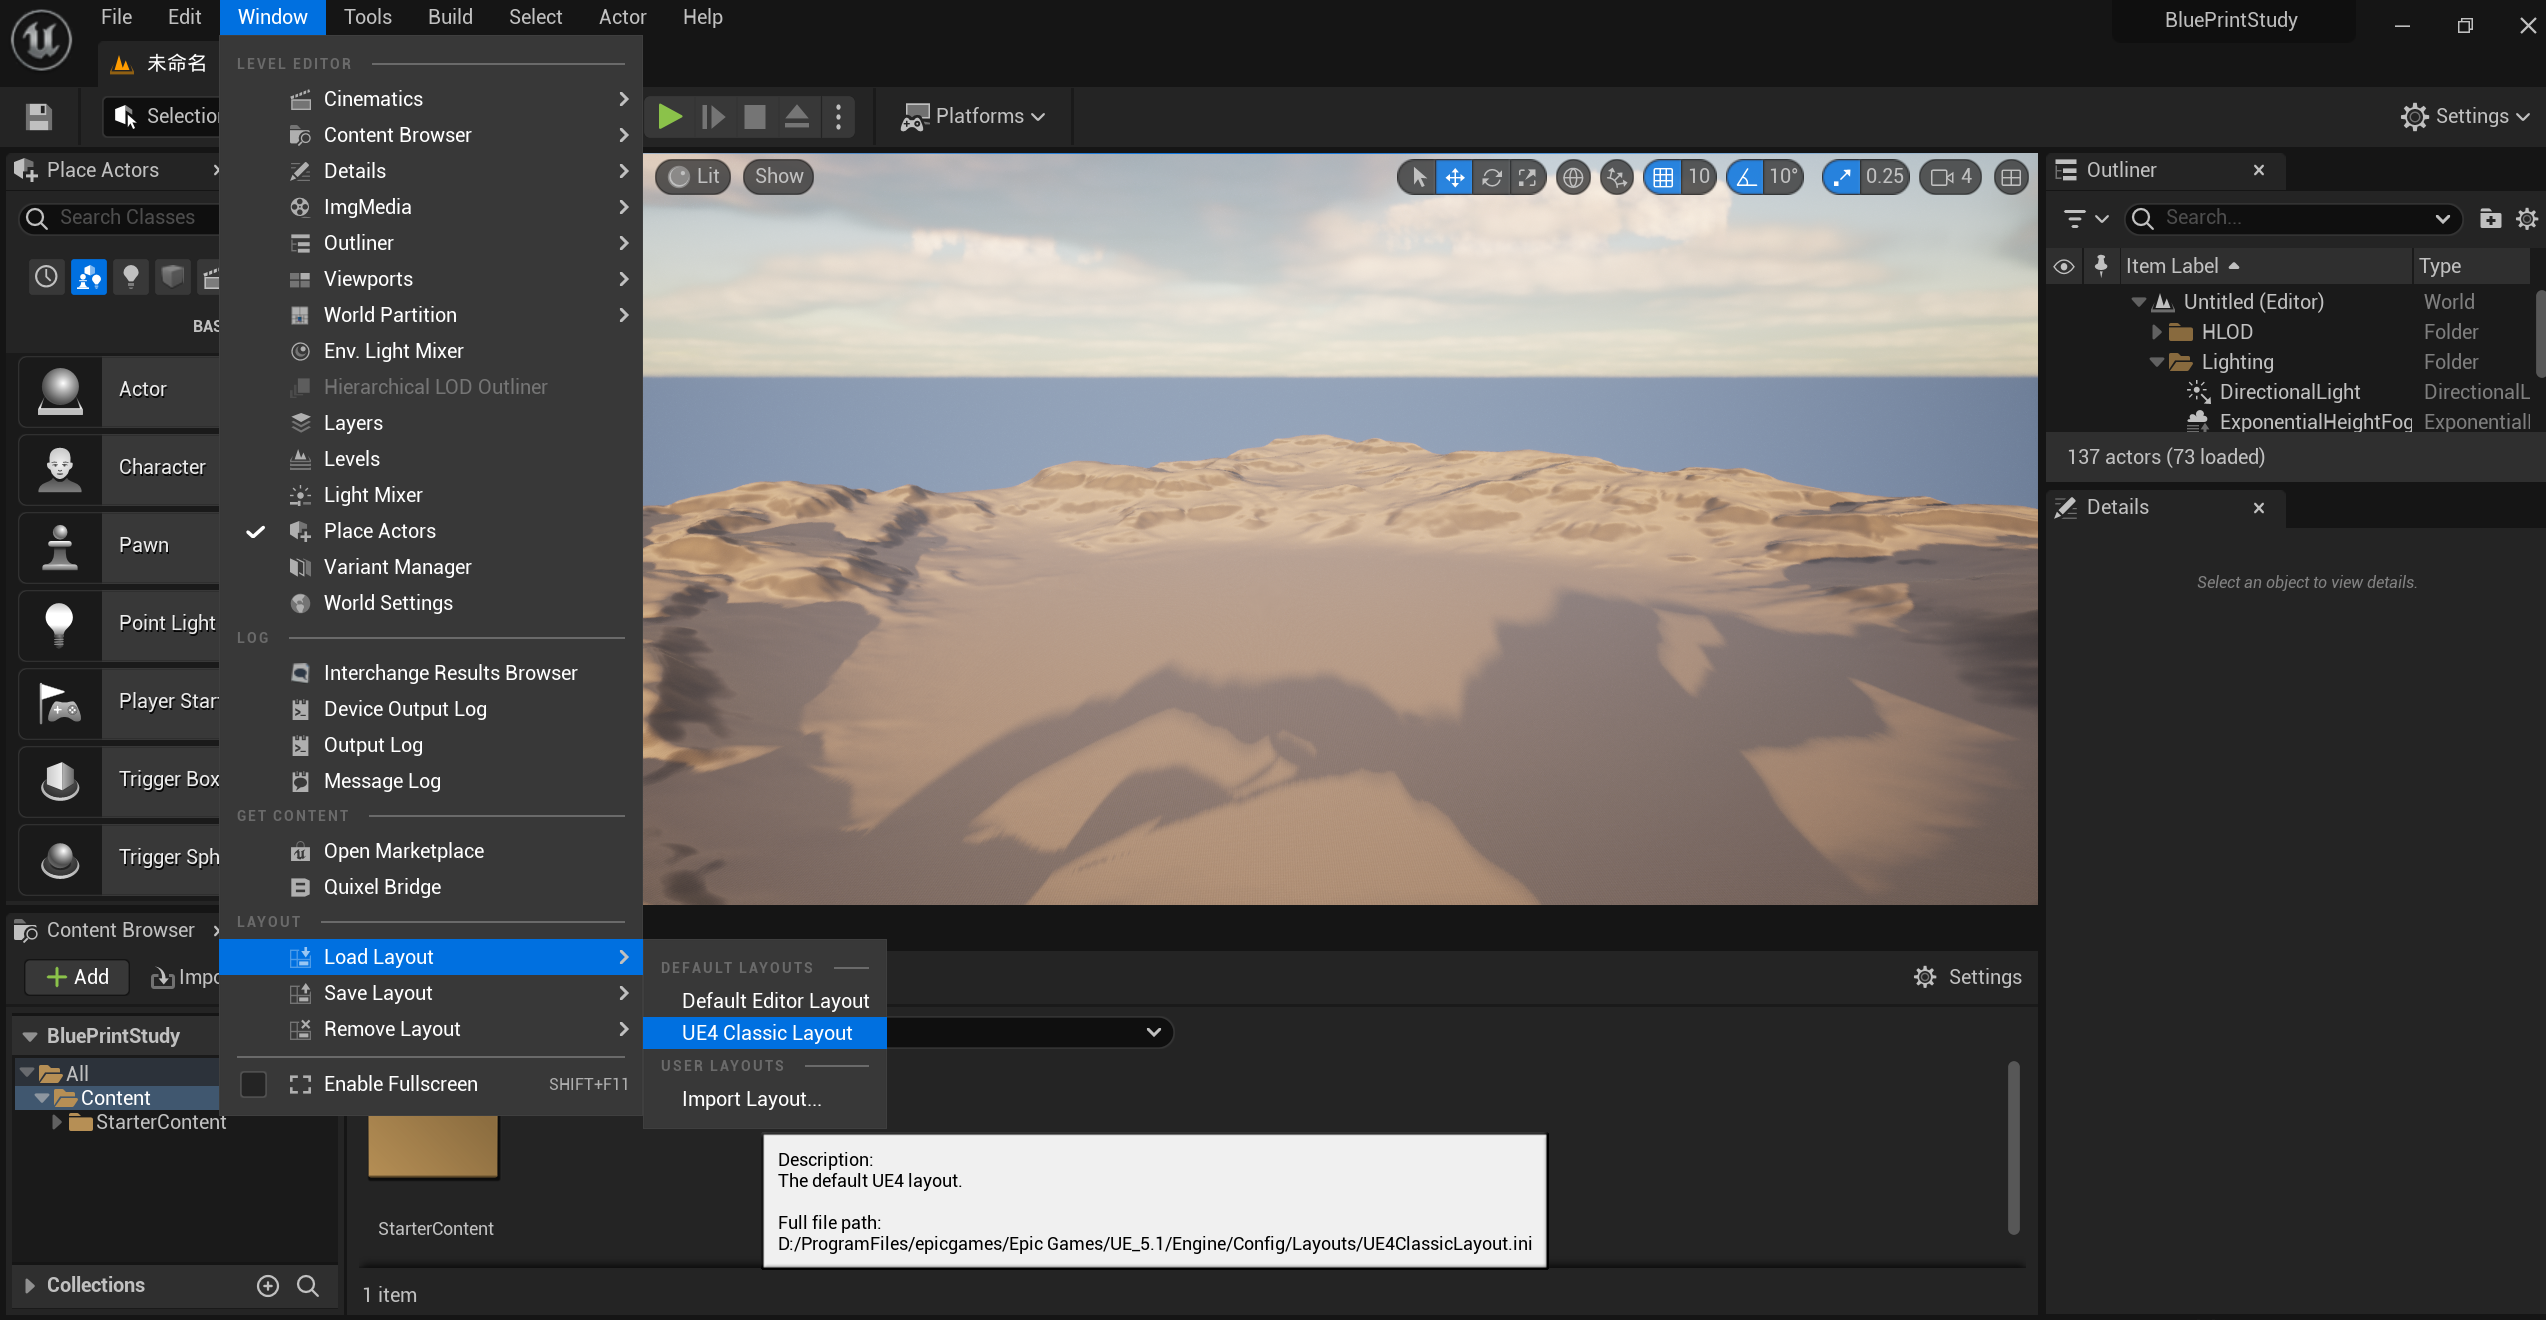The height and width of the screenshot is (1320, 2546).
Task: Open rotation snap 10° value dropdown
Action: [1783, 177]
